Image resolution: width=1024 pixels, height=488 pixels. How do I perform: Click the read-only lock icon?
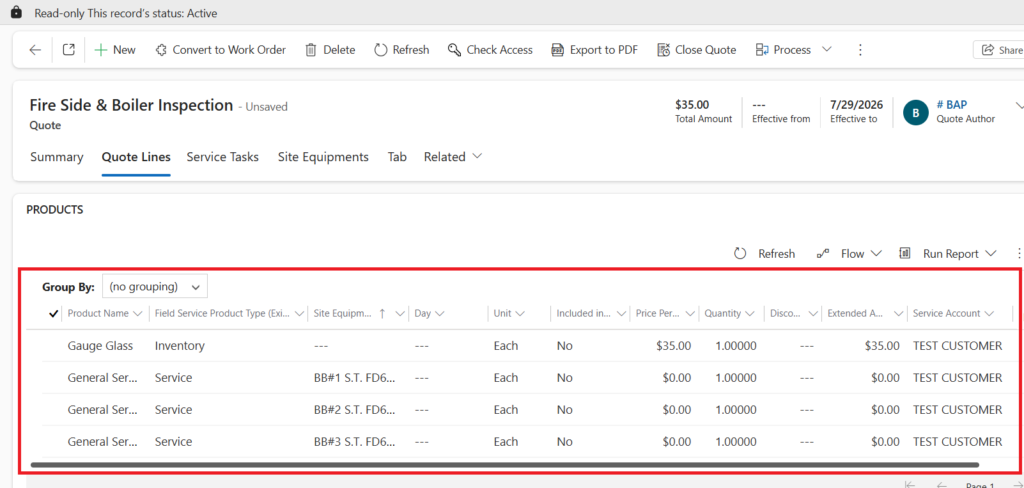16,13
